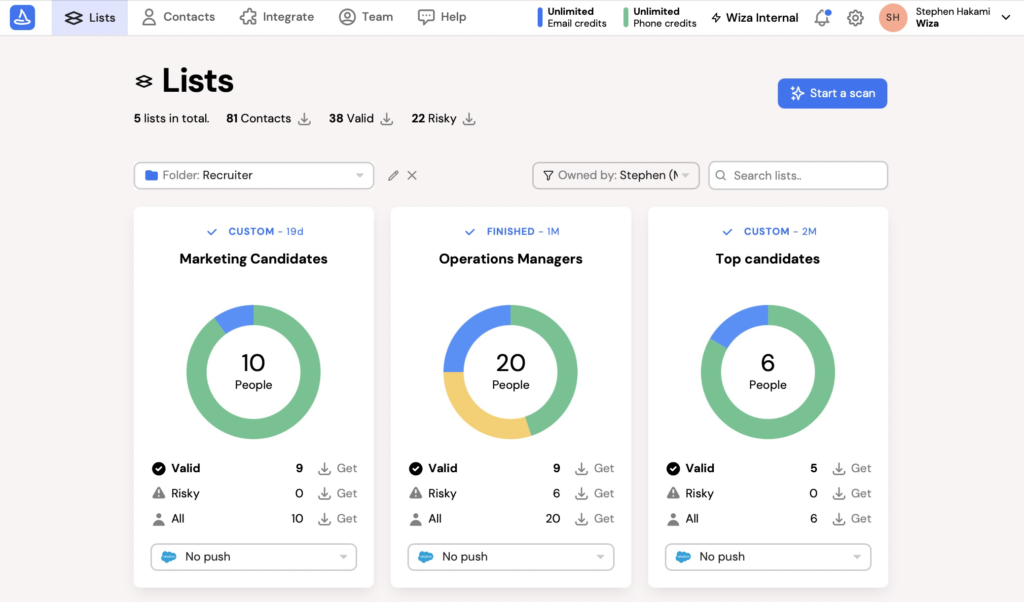Click the Wiza logo icon

click(x=22, y=18)
